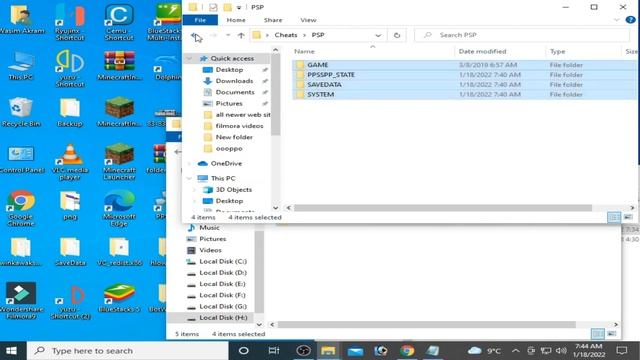Select the SAVEDATA folder
Screen dimensions: 640x360
pos(464,84)
